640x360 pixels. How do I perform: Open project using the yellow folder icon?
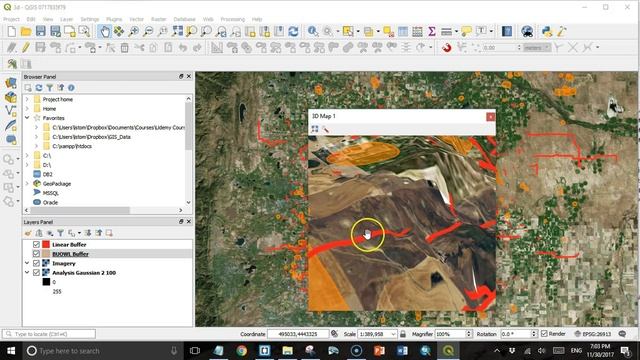tap(26, 31)
